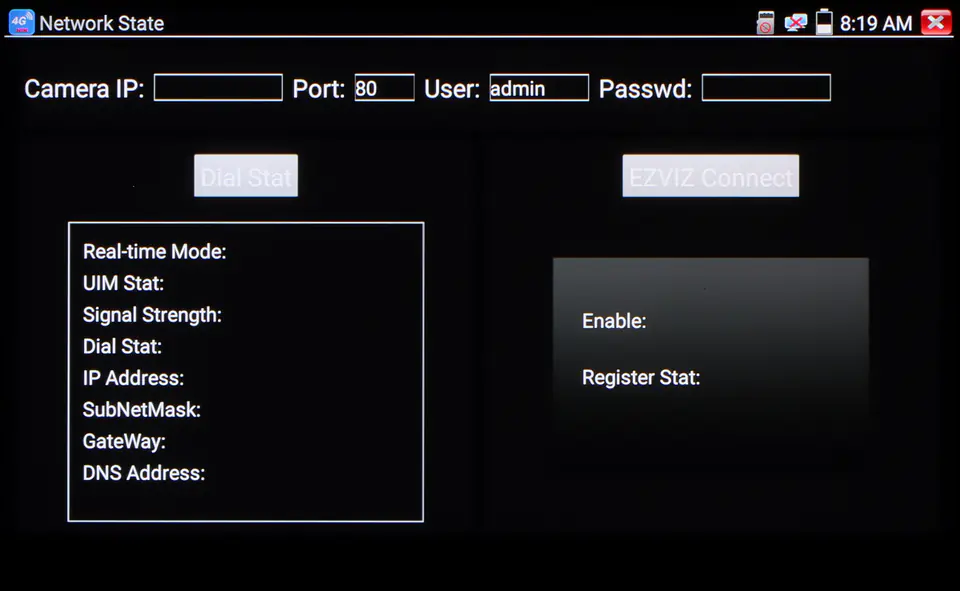Close the Network State window with red X
This screenshot has width=960, height=591.
(x=936, y=23)
